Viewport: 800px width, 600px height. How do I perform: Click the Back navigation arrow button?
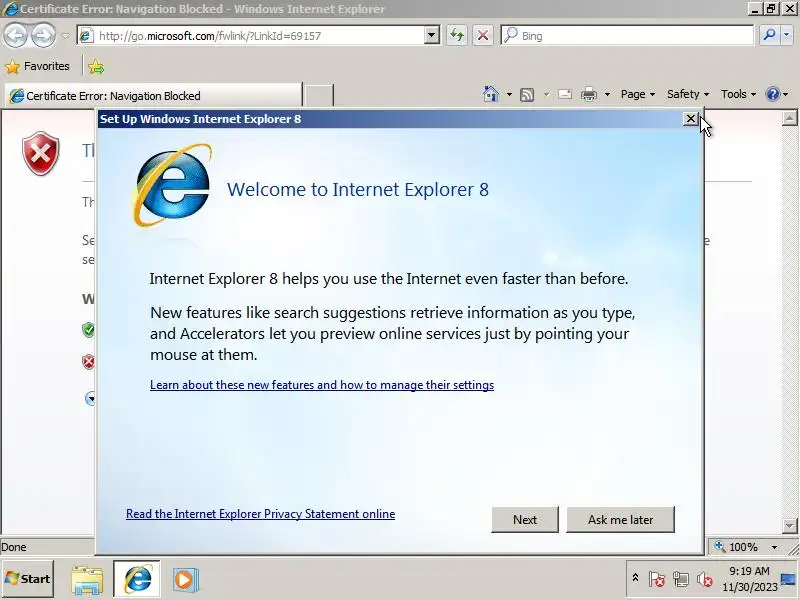pyautogui.click(x=15, y=36)
